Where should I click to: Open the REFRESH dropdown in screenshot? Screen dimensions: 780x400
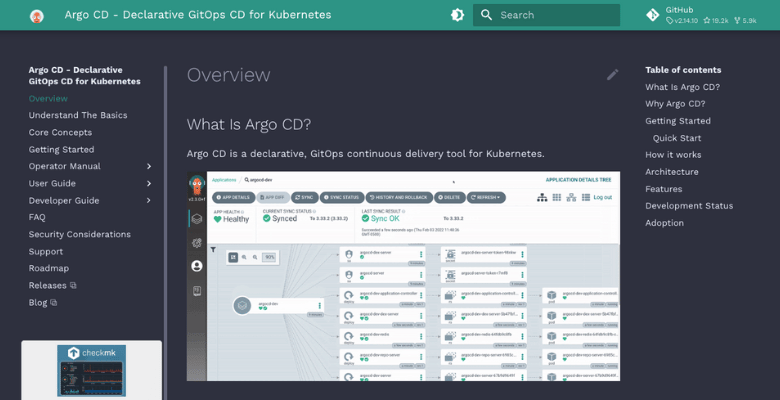(x=486, y=198)
